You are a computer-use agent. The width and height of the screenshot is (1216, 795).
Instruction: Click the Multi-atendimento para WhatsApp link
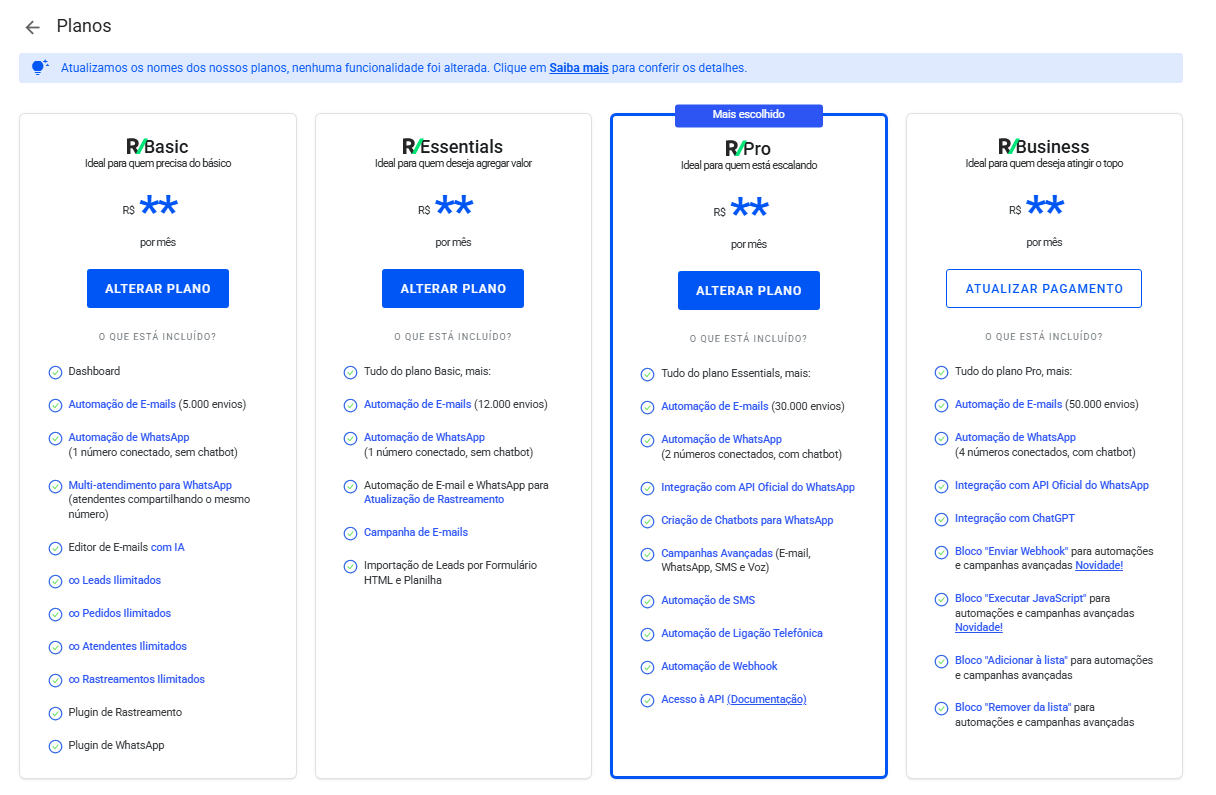click(x=150, y=485)
